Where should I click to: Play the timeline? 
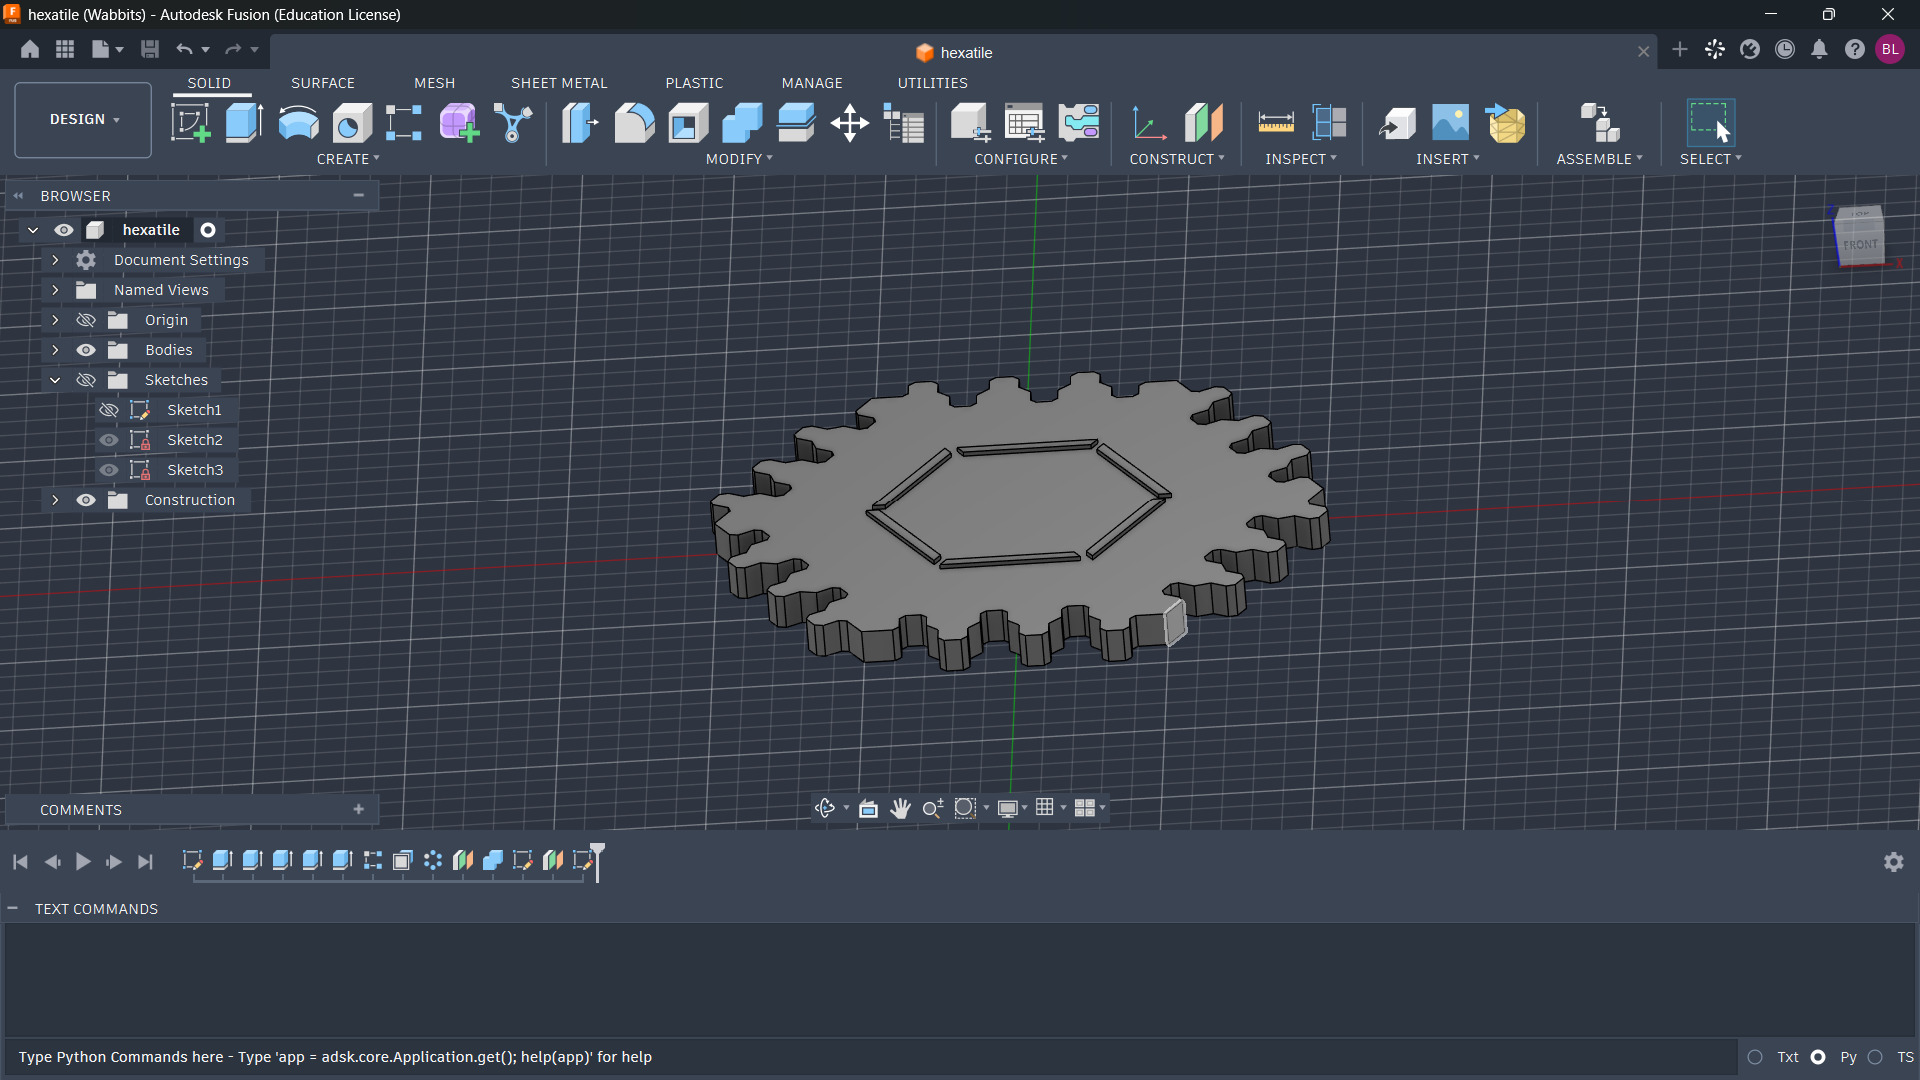[x=83, y=861]
